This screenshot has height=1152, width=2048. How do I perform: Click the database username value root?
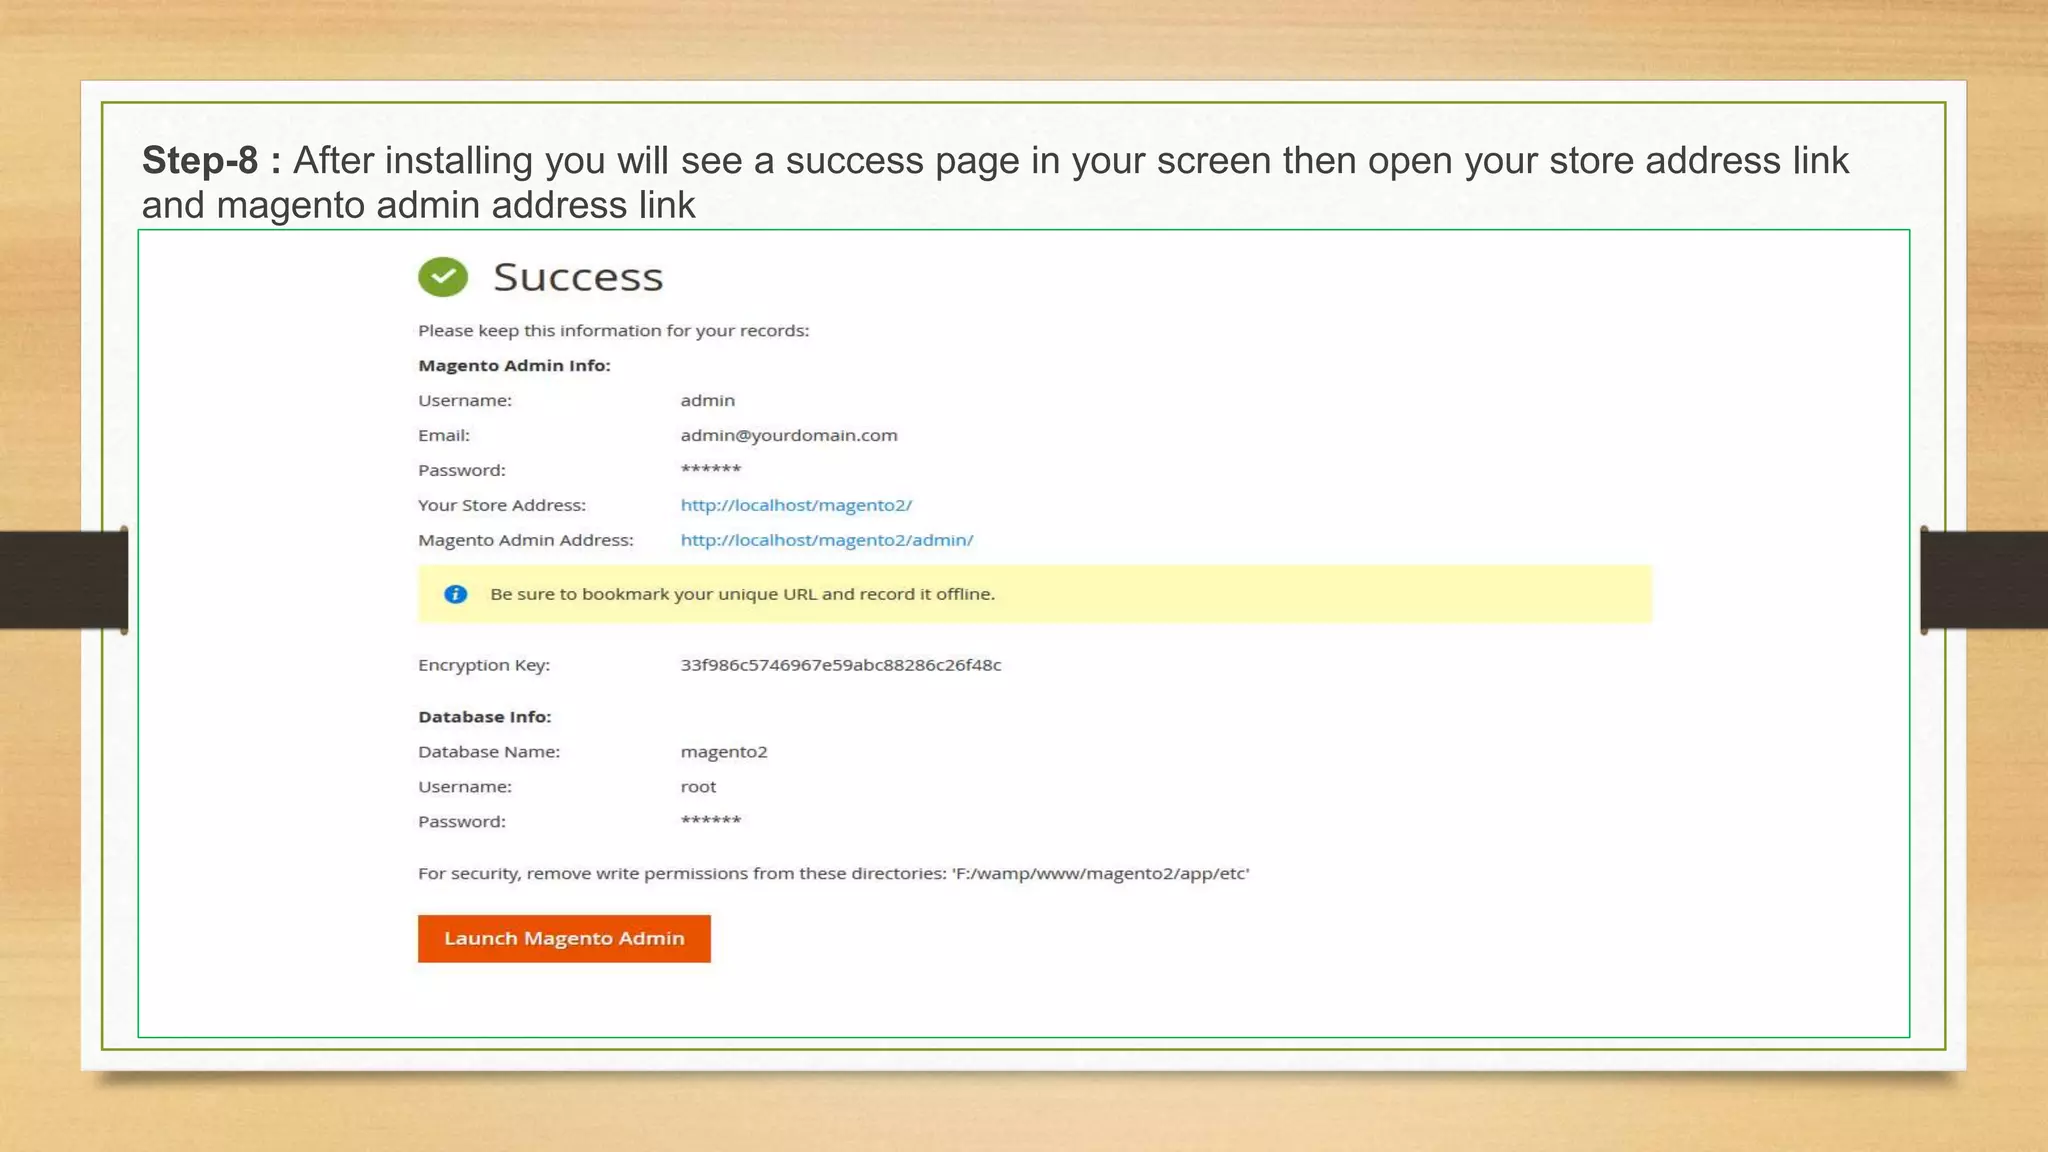(x=698, y=787)
